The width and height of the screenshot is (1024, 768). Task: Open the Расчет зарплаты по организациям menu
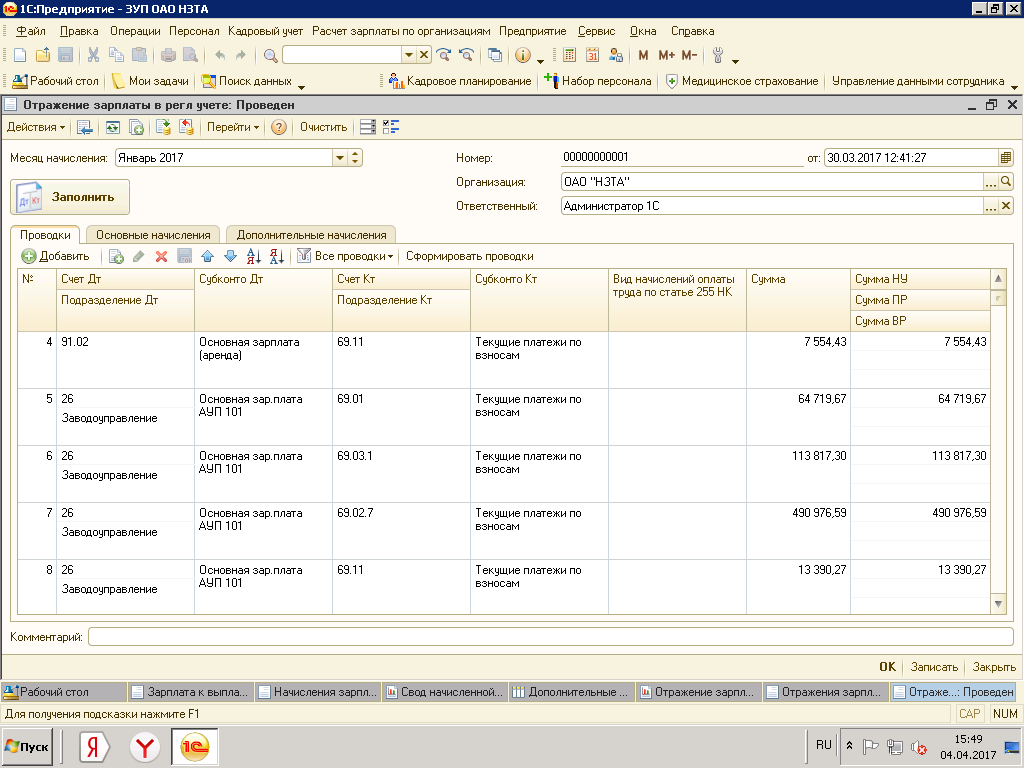coord(401,31)
